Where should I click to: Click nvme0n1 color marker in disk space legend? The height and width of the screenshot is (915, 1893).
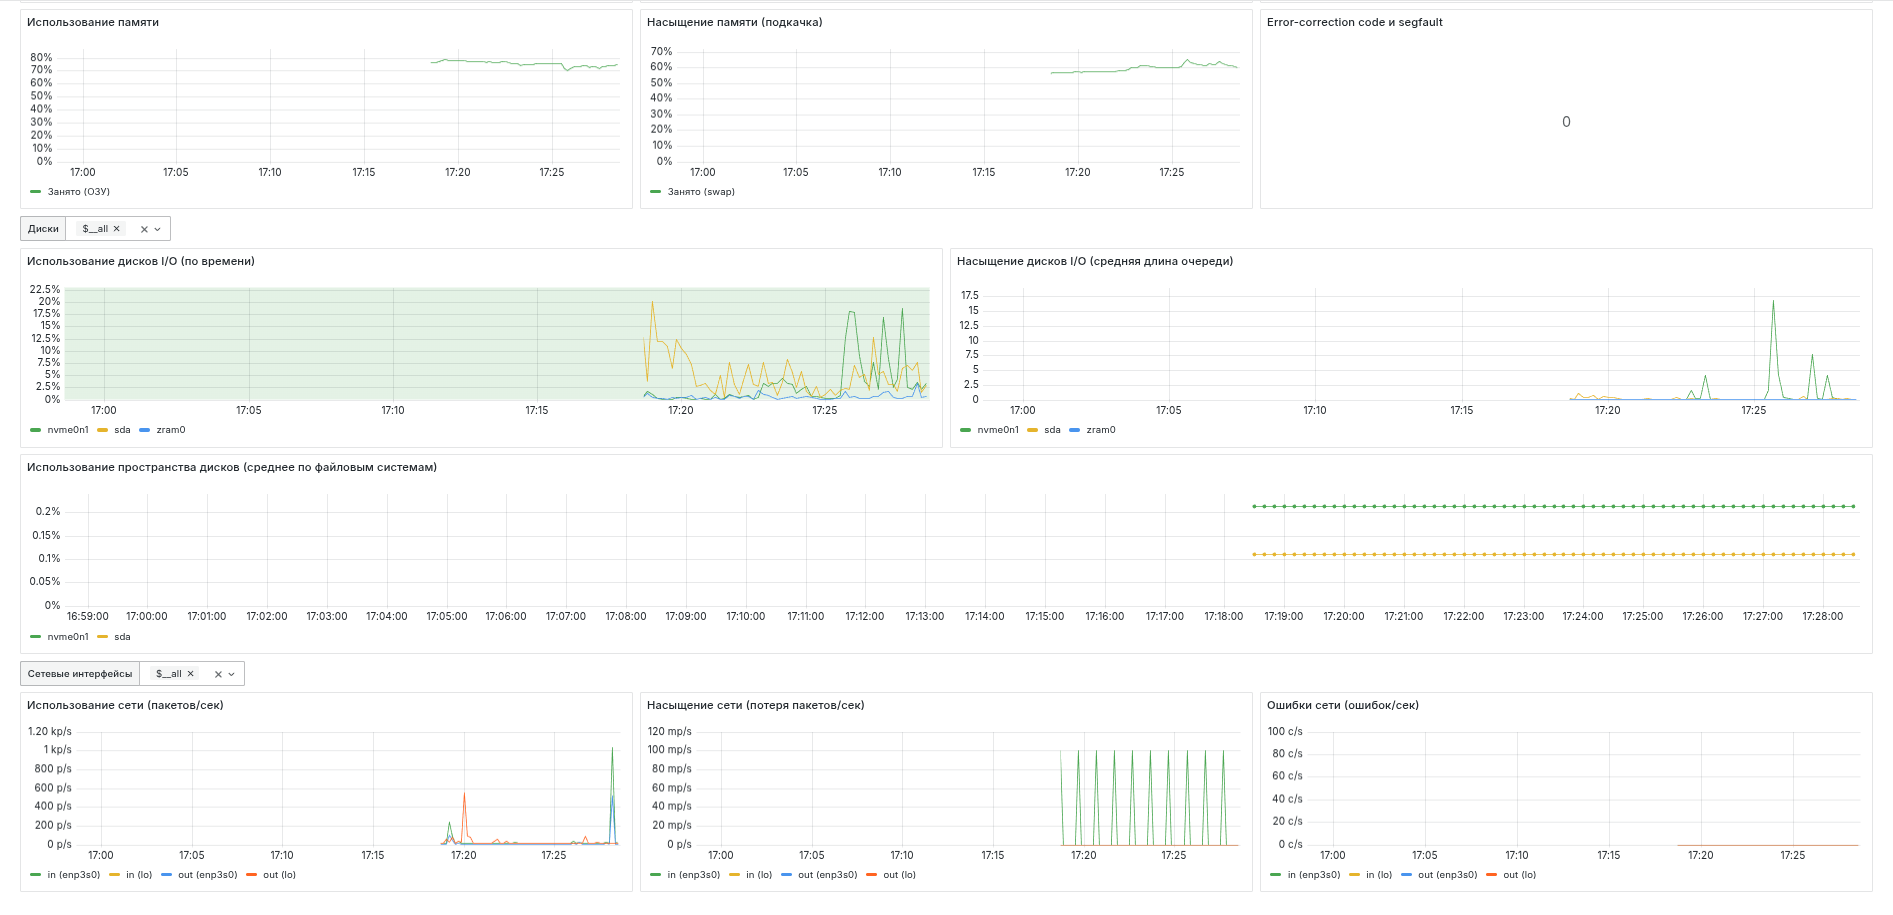click(36, 637)
